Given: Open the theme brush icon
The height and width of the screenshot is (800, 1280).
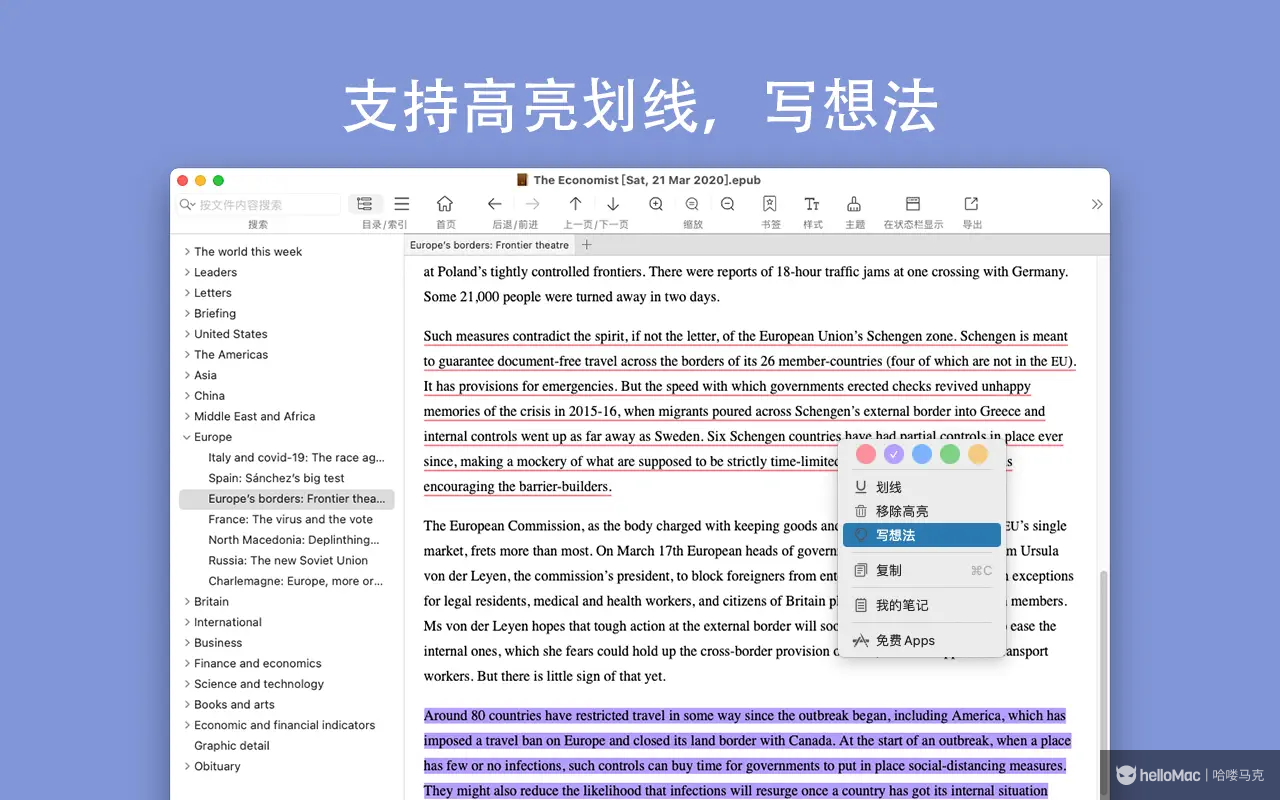Looking at the screenshot, I should pos(854,204).
